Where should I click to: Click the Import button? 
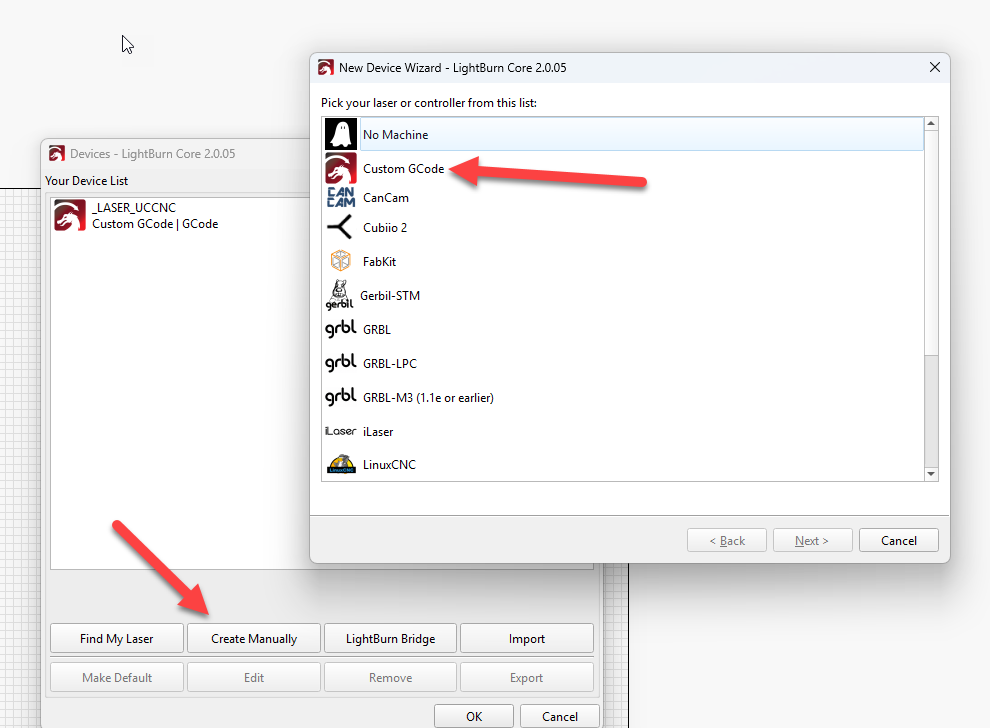coord(526,638)
